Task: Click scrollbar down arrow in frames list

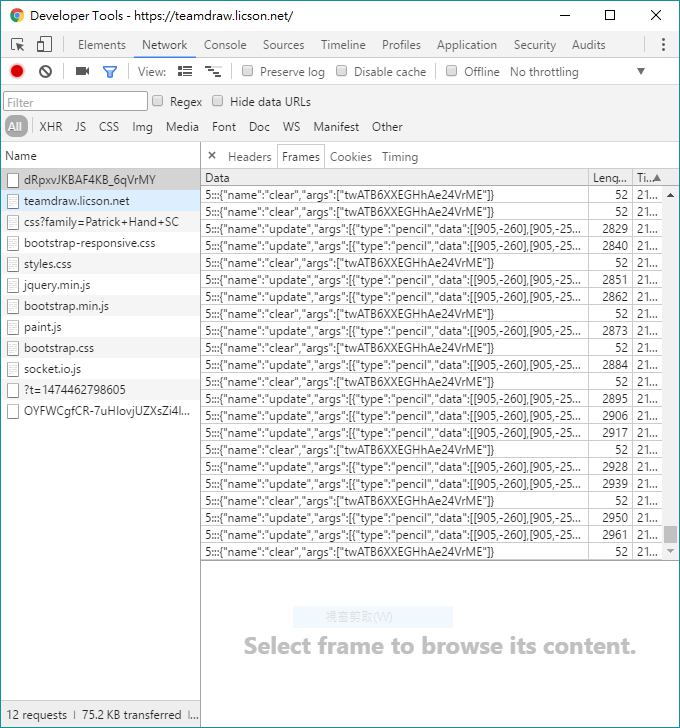Action: [670, 551]
